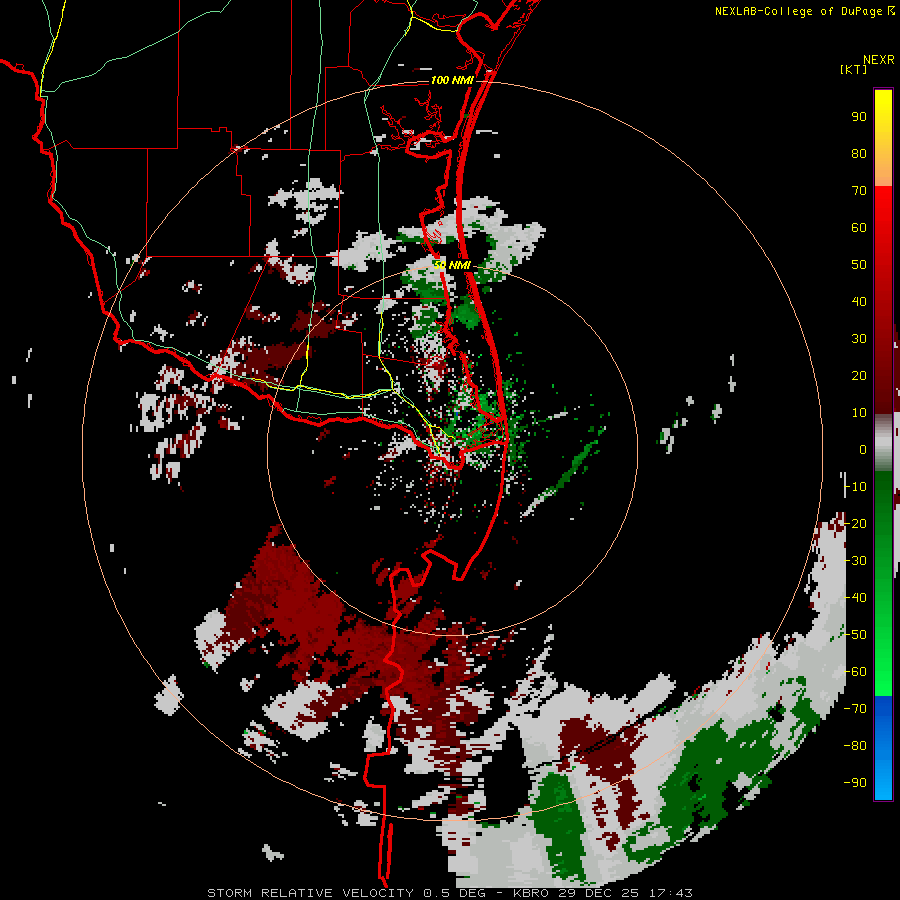Image resolution: width=900 pixels, height=900 pixels.
Task: Click the 90 value on the velocity scale
Action: (x=859, y=117)
